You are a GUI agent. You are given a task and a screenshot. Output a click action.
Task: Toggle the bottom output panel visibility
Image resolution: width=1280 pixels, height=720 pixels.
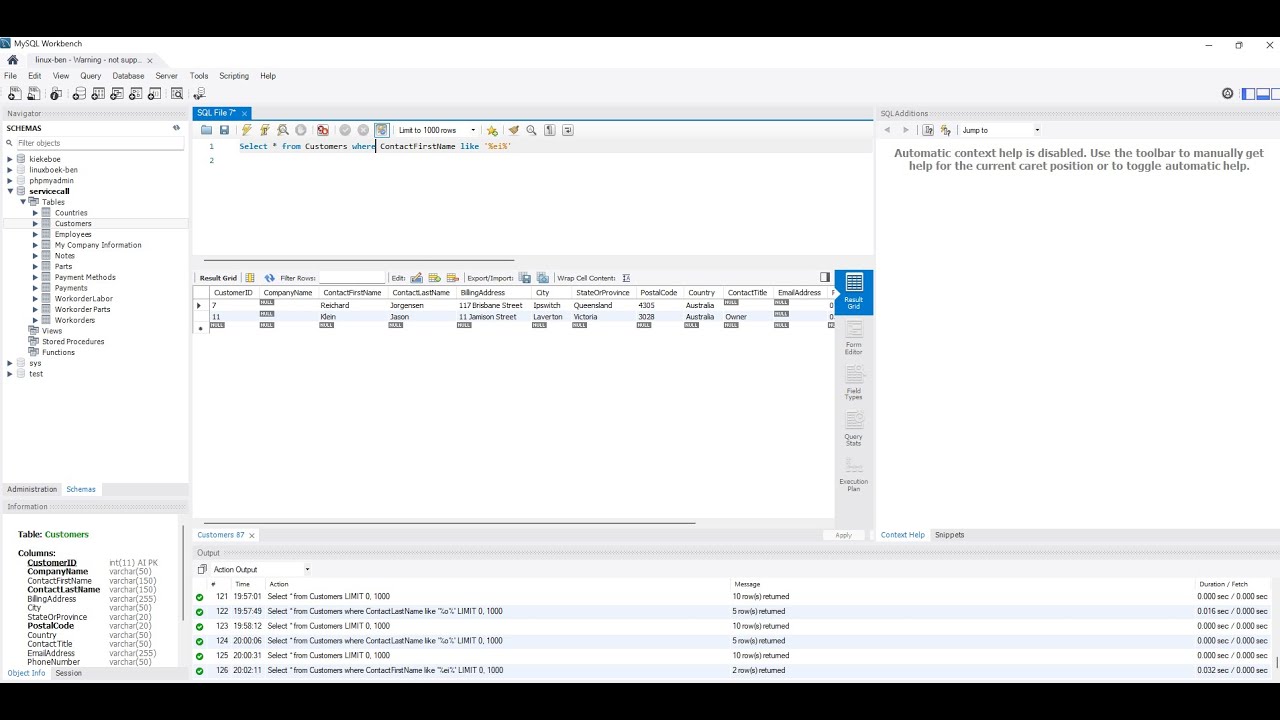coord(1262,94)
